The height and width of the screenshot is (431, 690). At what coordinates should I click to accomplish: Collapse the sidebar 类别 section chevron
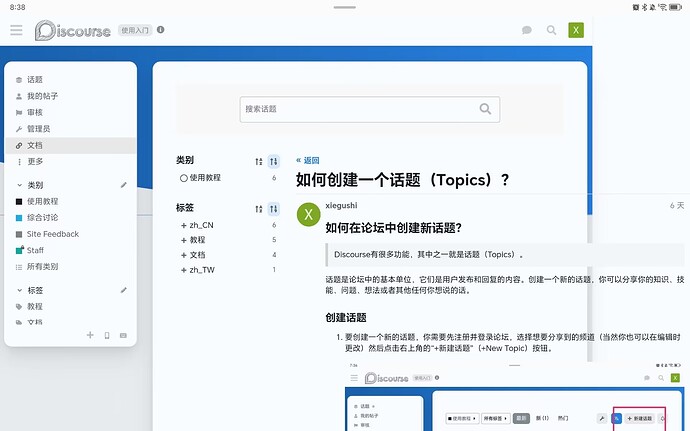pyautogui.click(x=19, y=185)
